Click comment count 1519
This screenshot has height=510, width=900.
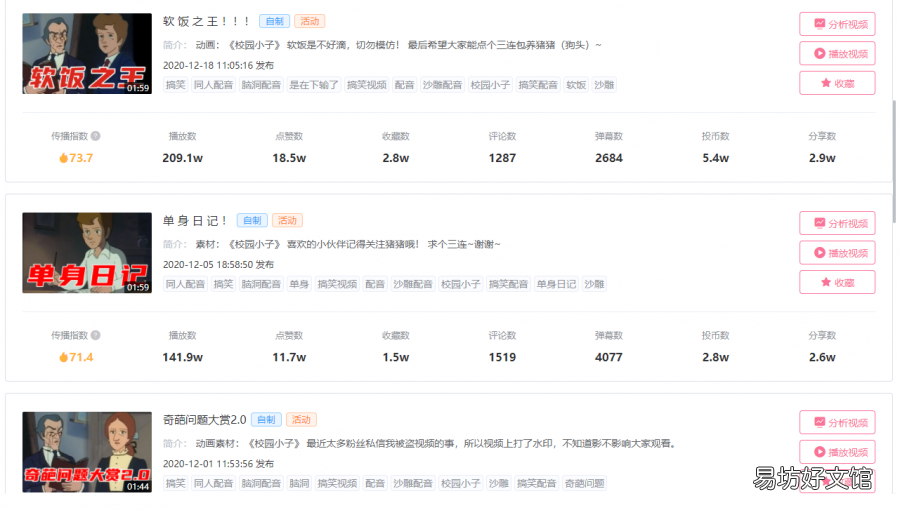pos(502,357)
